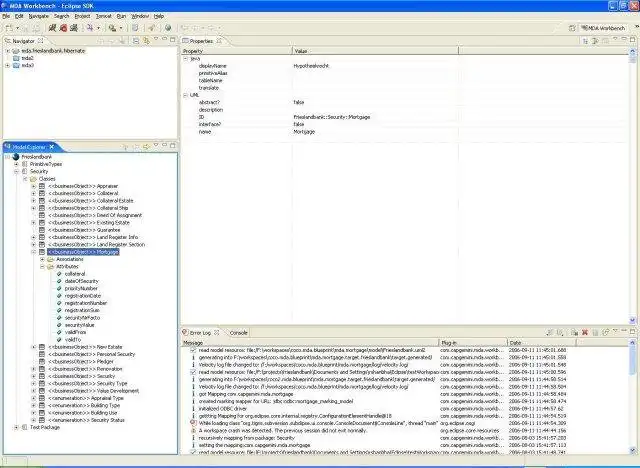Click the Collapse All icon in Navigator toolbar
The height and width of the screenshot is (468, 640).
click(x=136, y=40)
